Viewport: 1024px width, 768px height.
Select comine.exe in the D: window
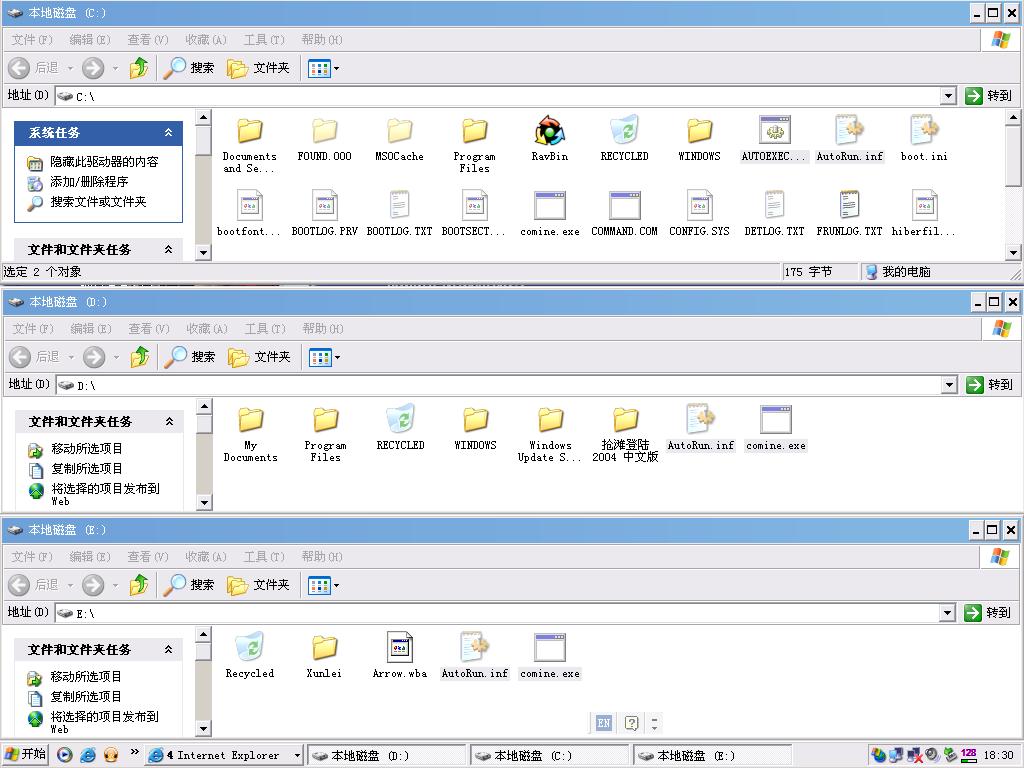click(775, 420)
